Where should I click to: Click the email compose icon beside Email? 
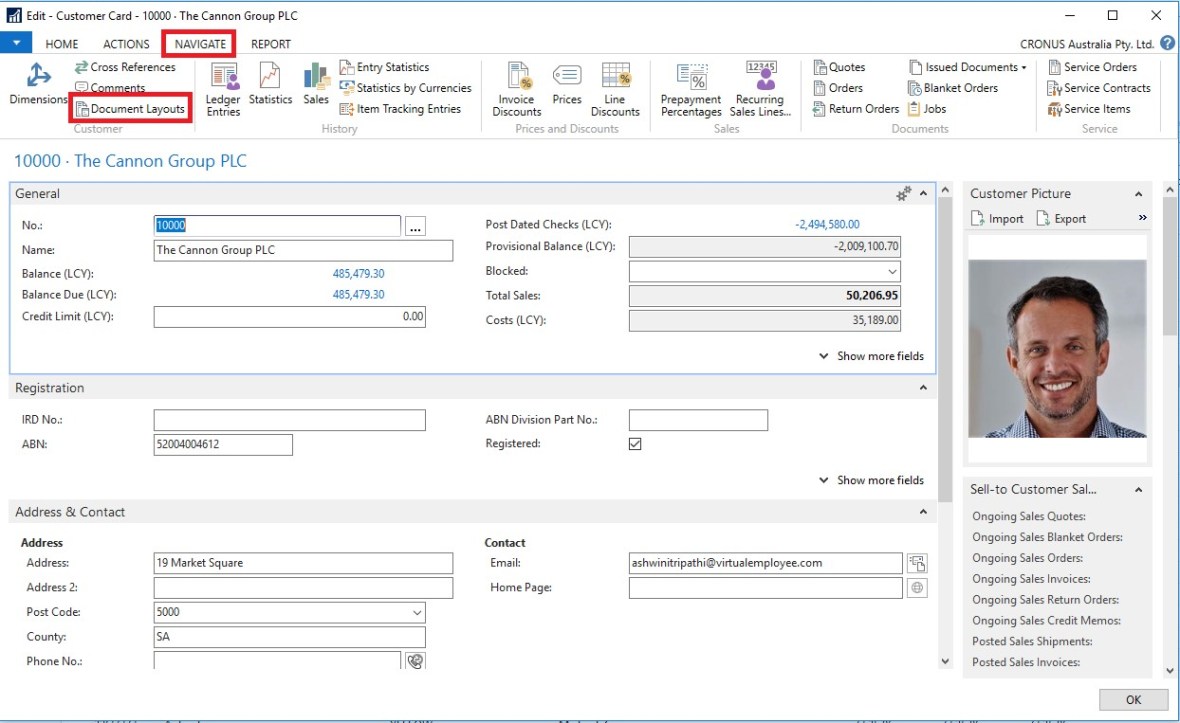[916, 563]
